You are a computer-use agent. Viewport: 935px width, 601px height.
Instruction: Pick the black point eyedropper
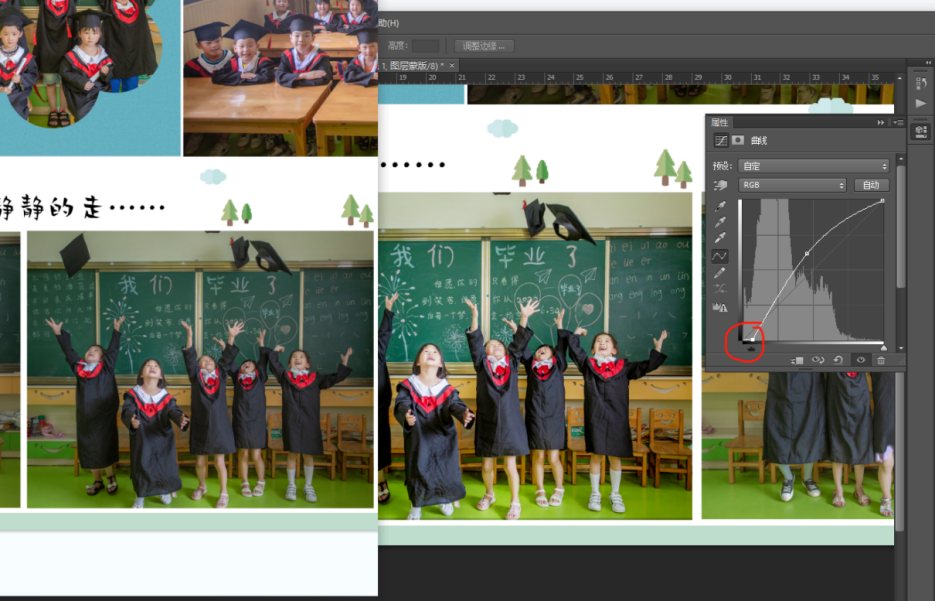point(720,206)
